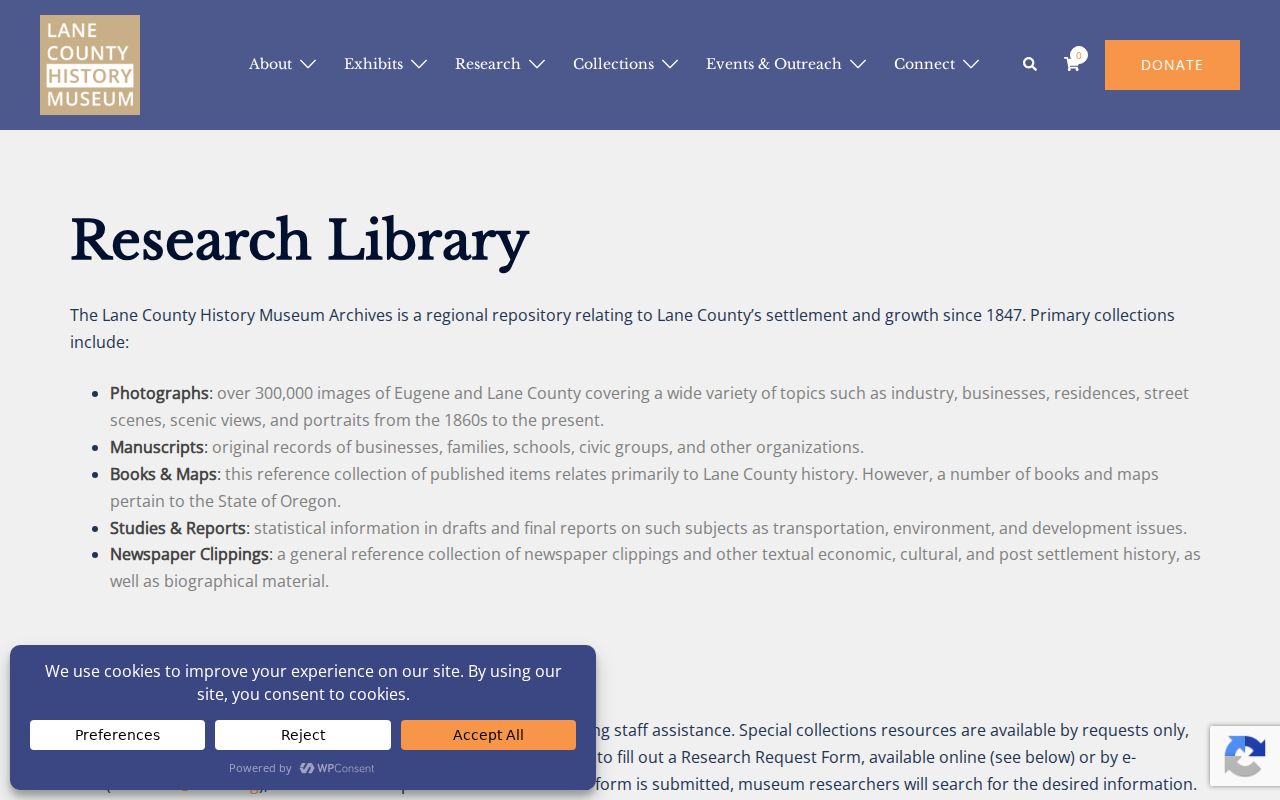
Task: Click the bold Photographs list label
Action: click(159, 393)
